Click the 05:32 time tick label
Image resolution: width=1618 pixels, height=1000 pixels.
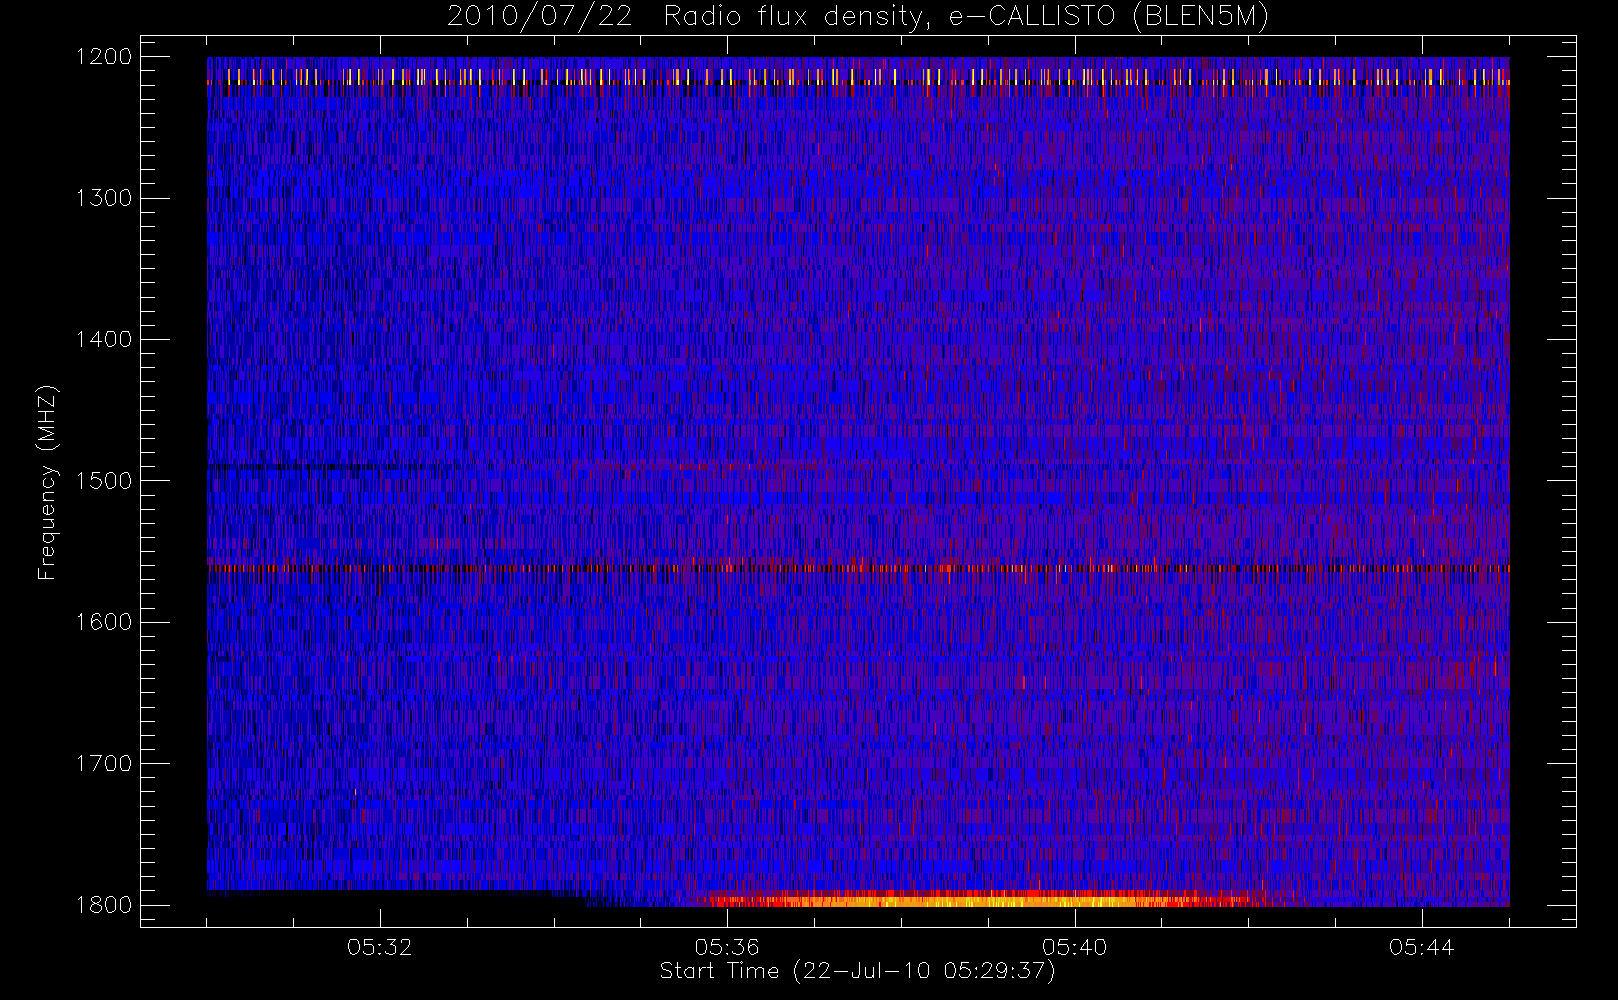tap(380, 947)
